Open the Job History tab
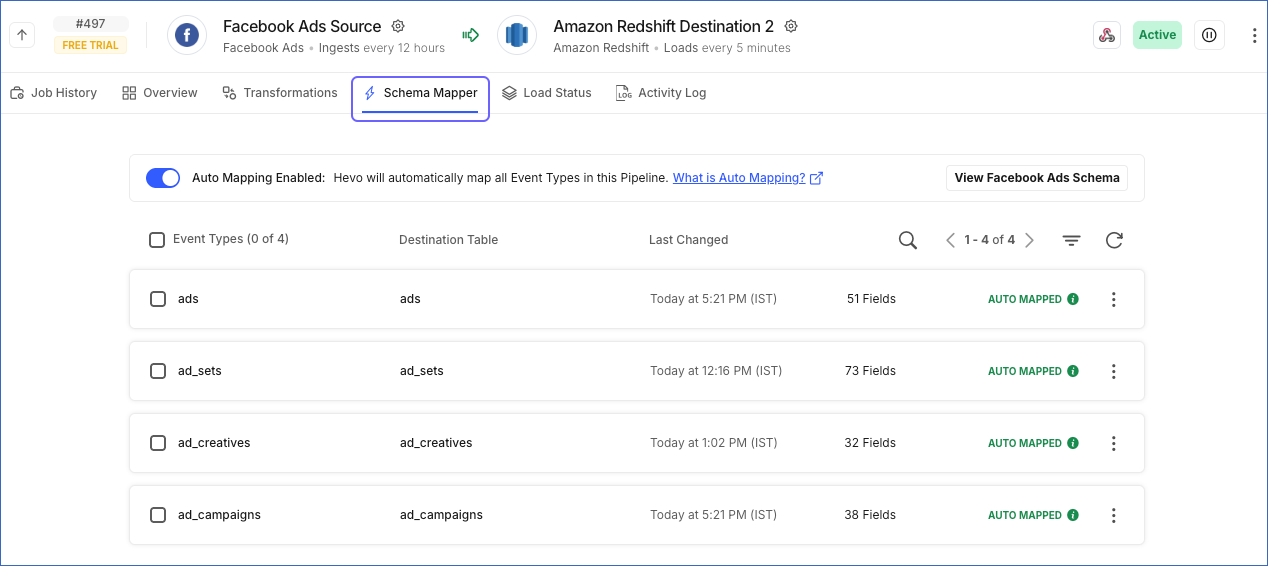This screenshot has height=566, width=1268. tap(54, 93)
